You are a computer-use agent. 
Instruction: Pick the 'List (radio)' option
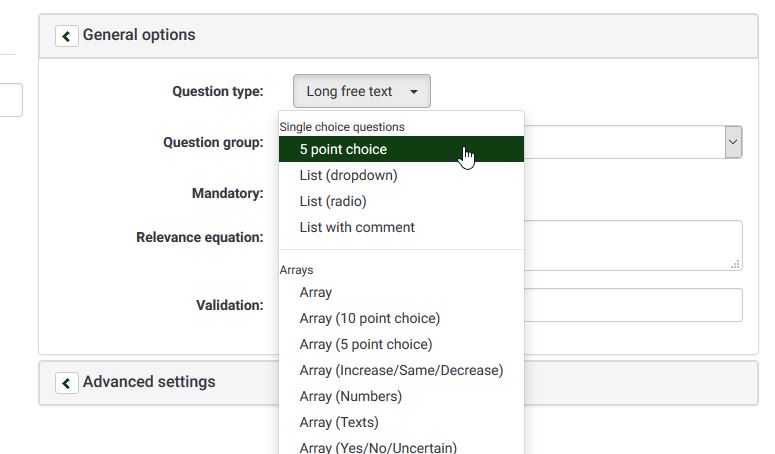[333, 201]
